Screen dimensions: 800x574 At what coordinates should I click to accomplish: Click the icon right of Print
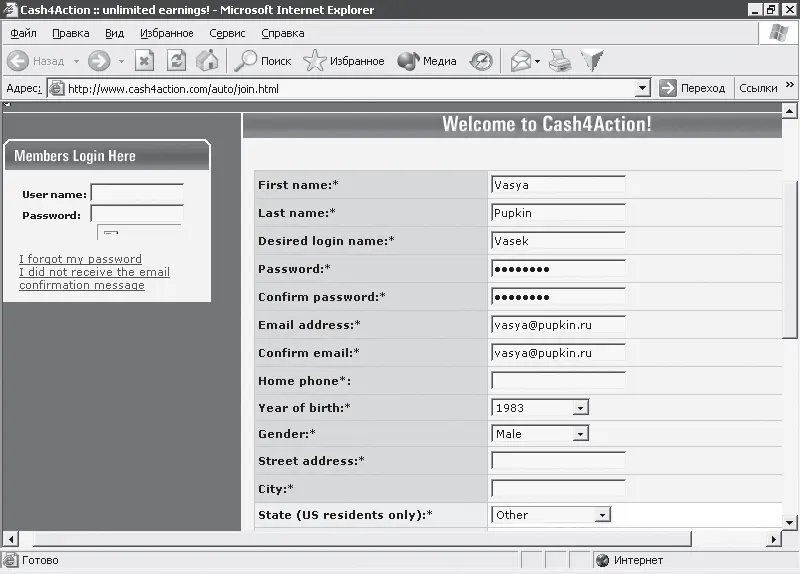coord(592,61)
